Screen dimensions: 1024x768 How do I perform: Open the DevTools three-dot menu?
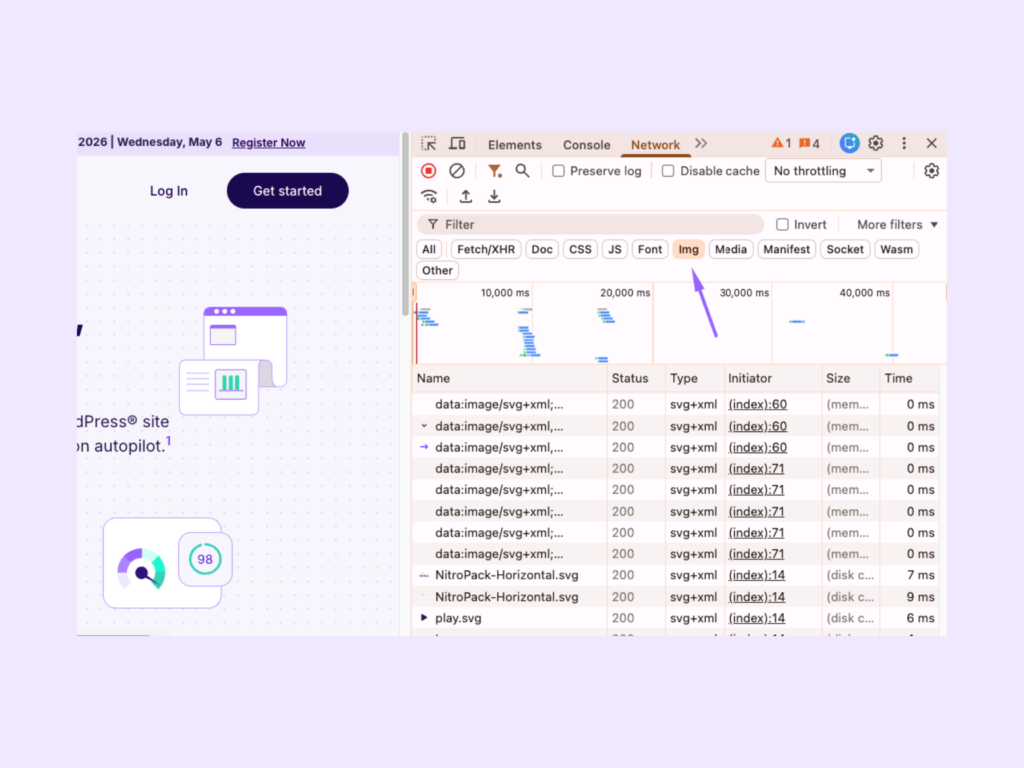point(904,143)
